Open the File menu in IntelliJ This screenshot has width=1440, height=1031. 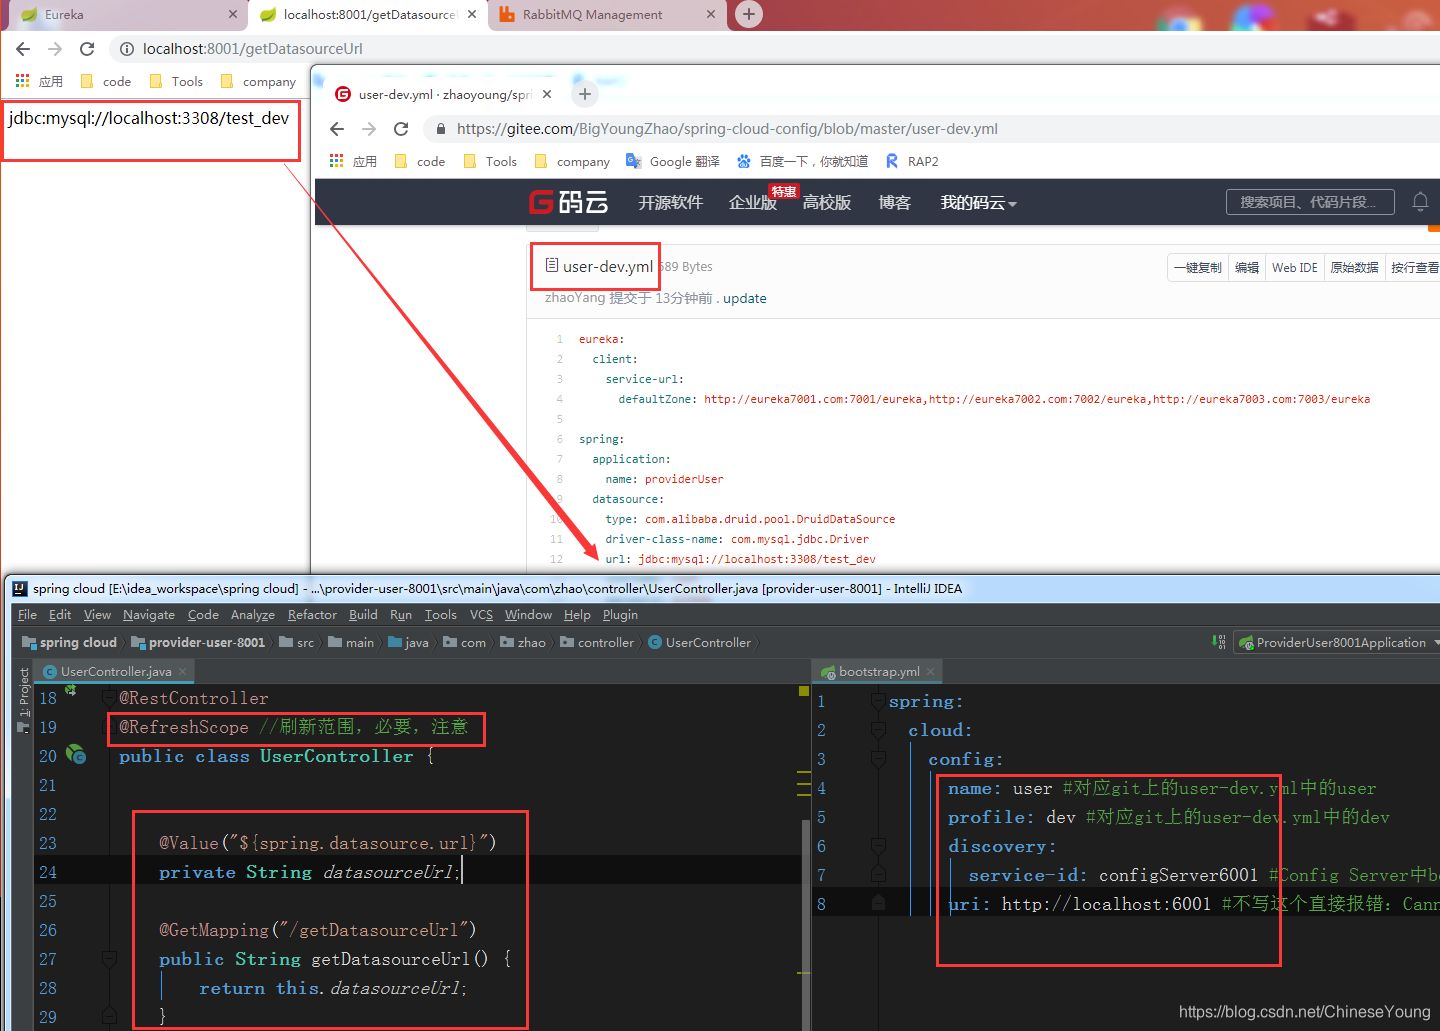click(27, 615)
